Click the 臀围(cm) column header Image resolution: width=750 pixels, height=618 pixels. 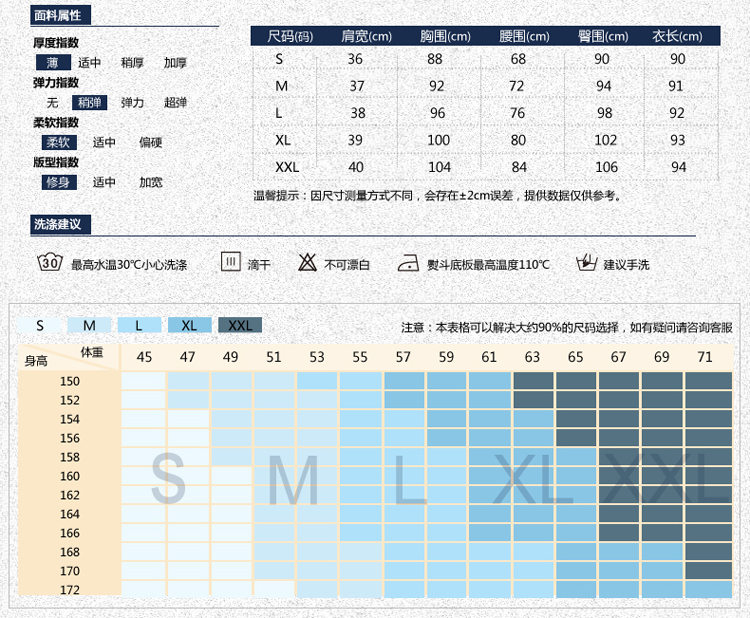pyautogui.click(x=603, y=36)
